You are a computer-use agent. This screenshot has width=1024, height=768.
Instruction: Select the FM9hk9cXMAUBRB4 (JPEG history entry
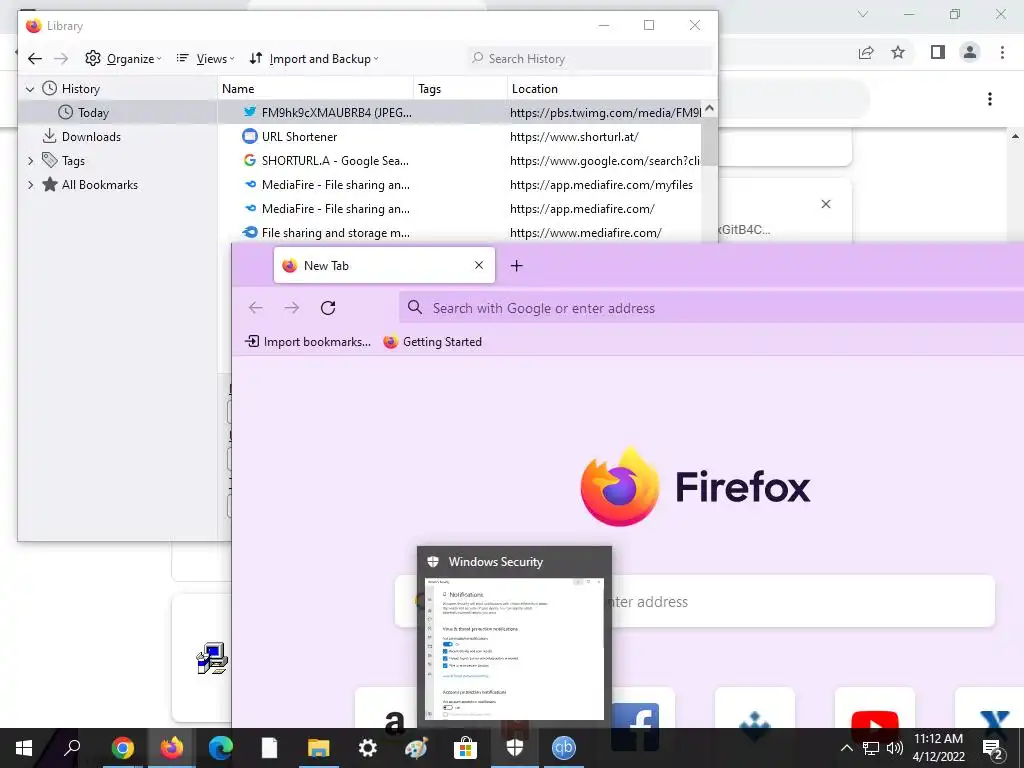[x=459, y=113]
